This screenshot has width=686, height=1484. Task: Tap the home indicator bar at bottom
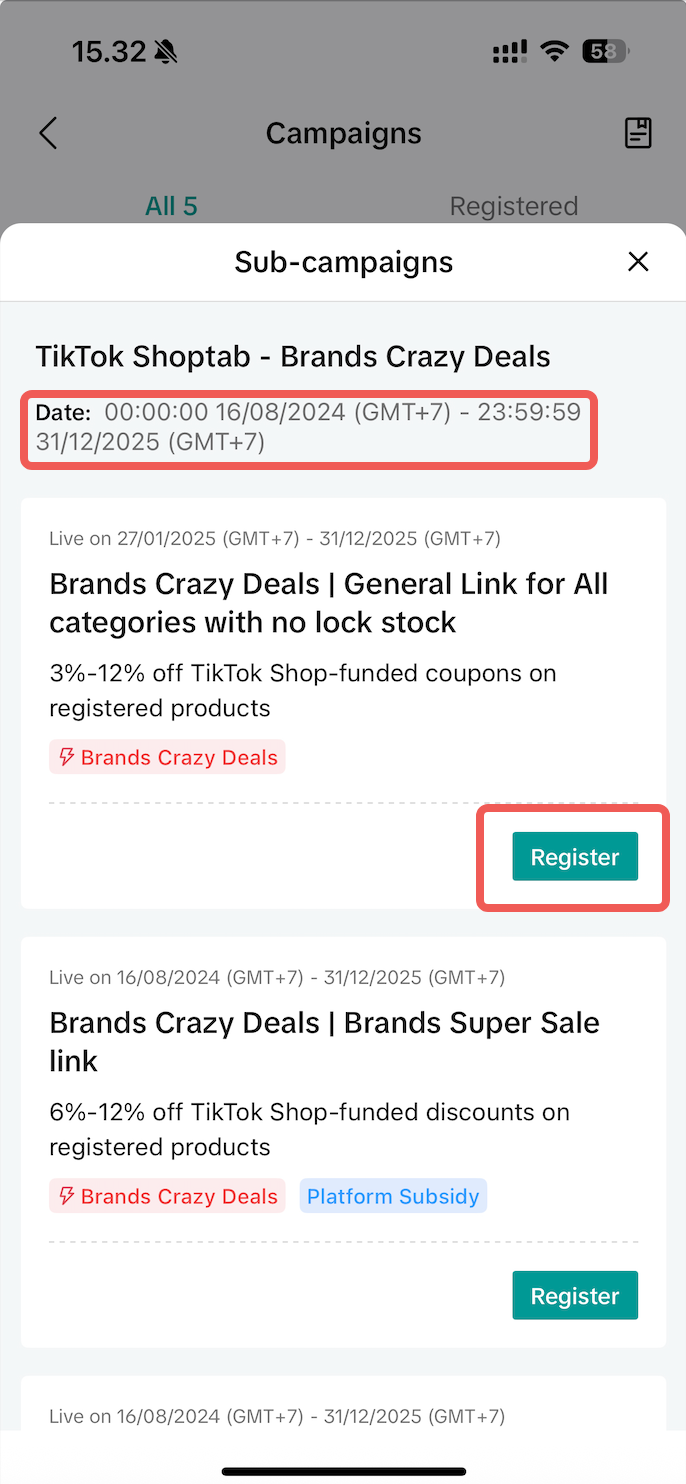pyautogui.click(x=343, y=1471)
